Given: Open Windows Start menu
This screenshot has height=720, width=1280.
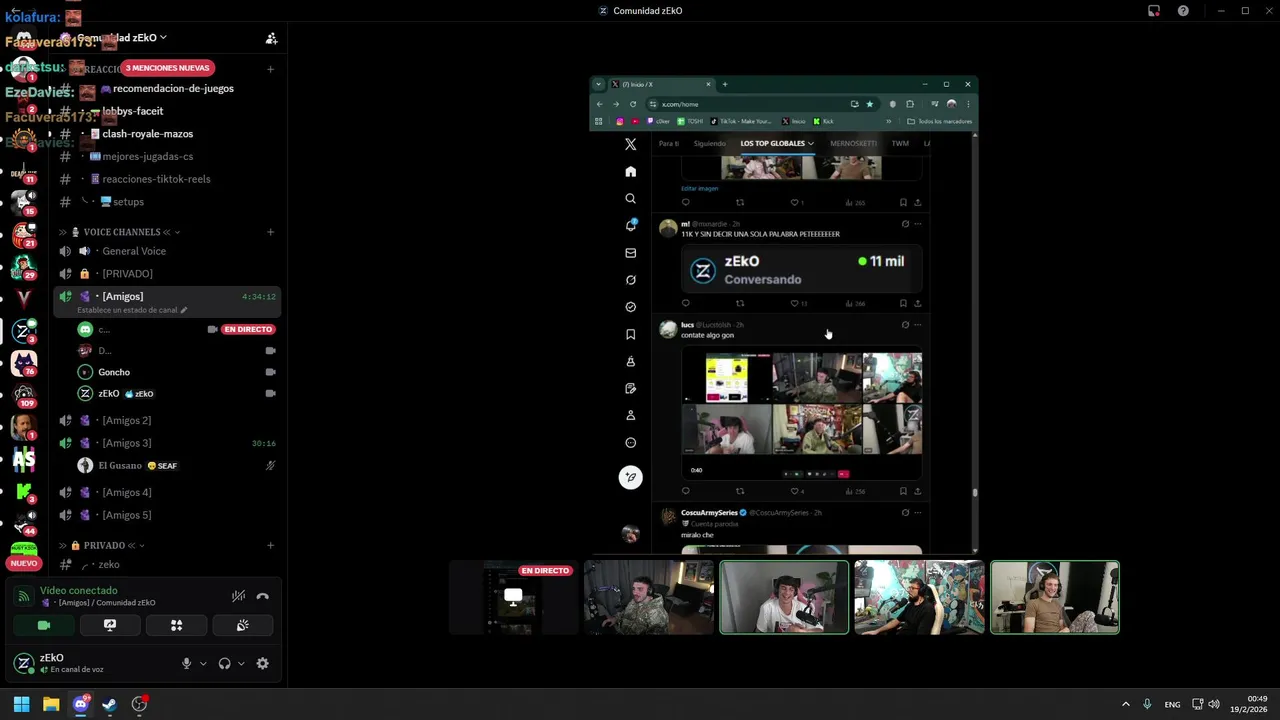Looking at the screenshot, I should coord(21,704).
